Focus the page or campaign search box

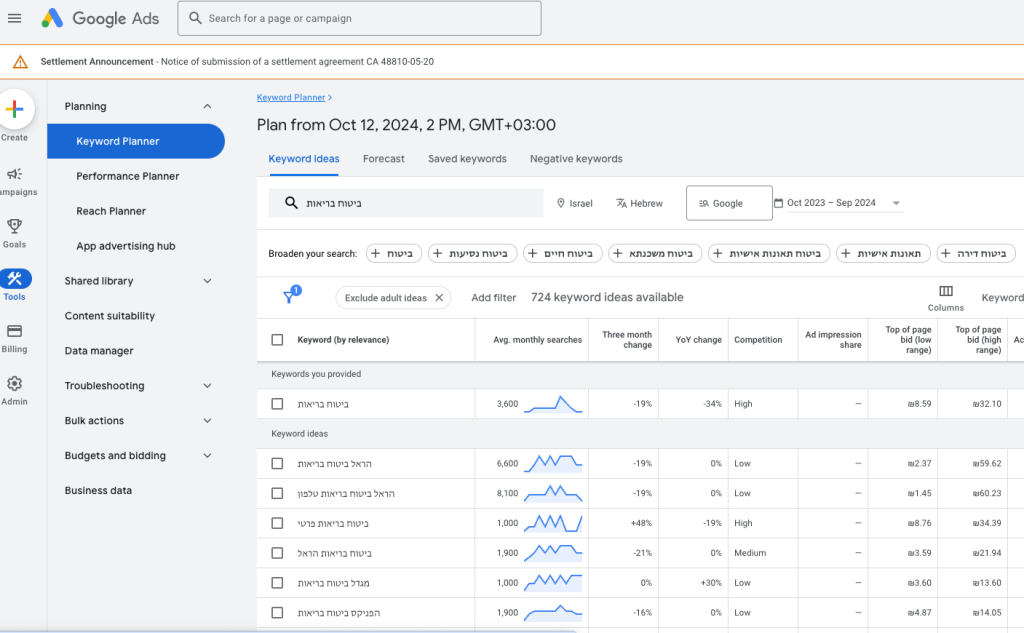[359, 18]
